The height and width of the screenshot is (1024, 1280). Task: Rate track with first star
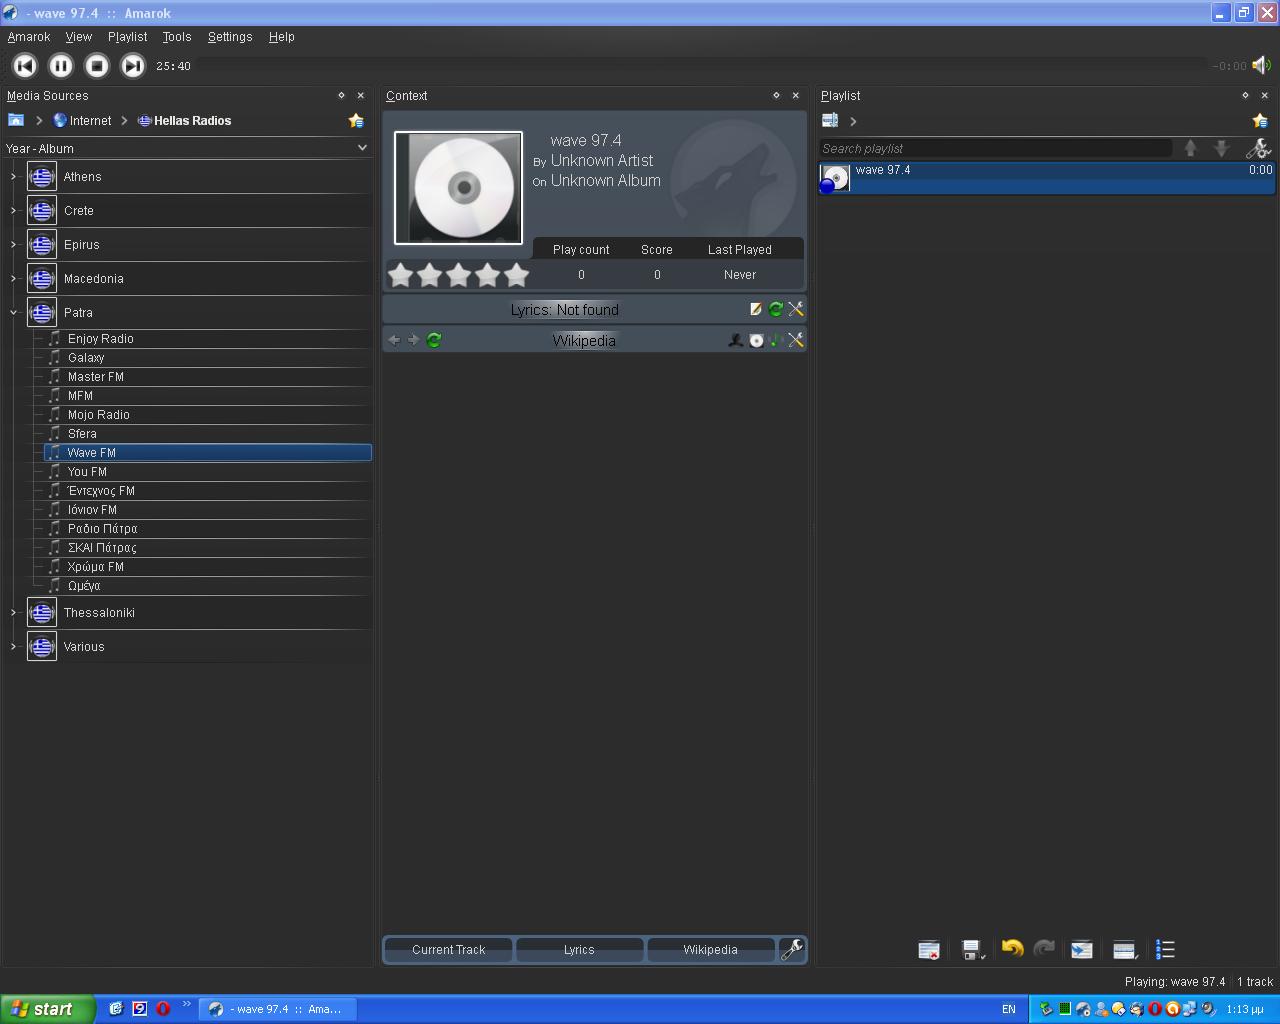[x=400, y=274]
